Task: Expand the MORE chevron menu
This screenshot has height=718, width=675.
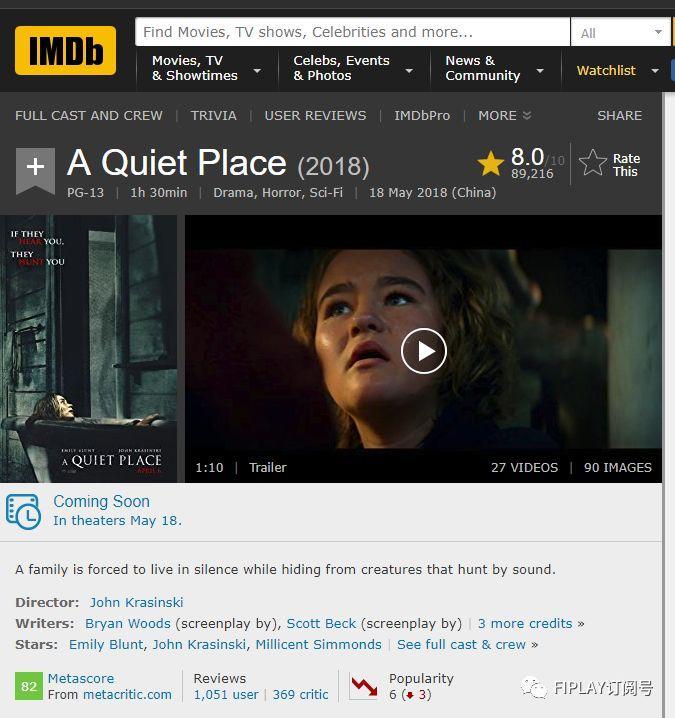Action: pos(505,115)
